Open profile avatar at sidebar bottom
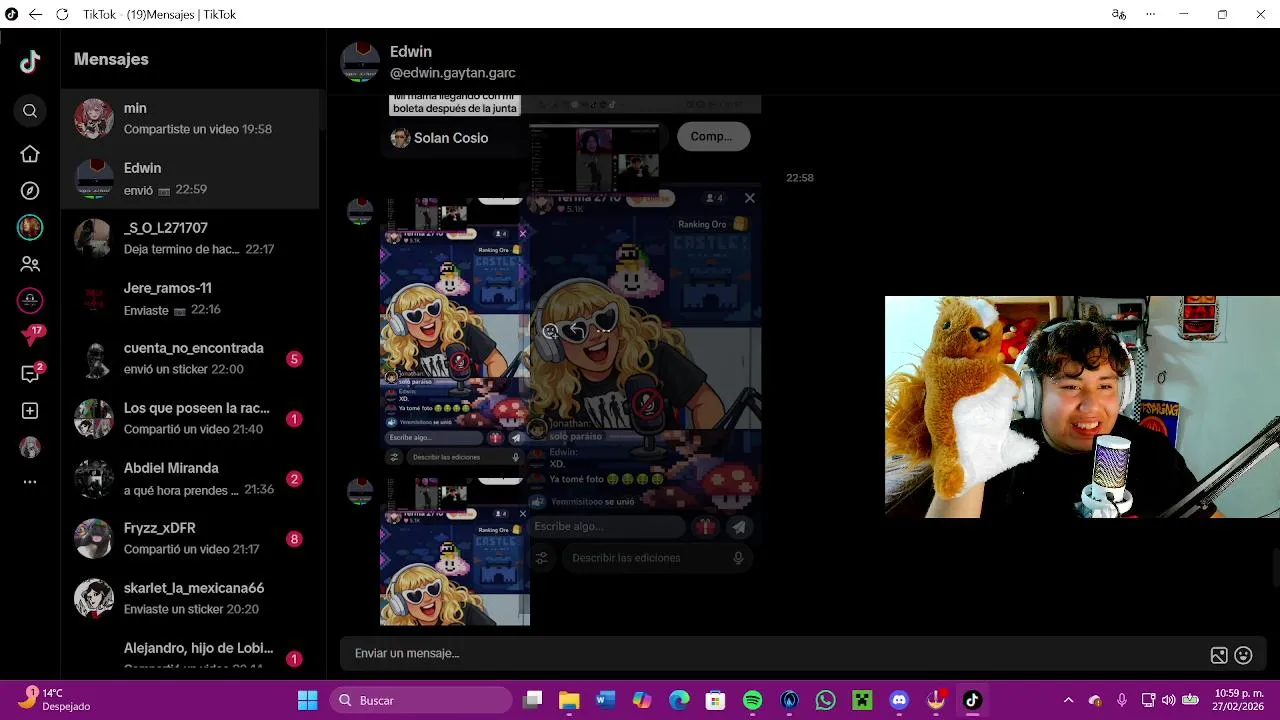Image resolution: width=1280 pixels, height=720 pixels. pyautogui.click(x=30, y=447)
